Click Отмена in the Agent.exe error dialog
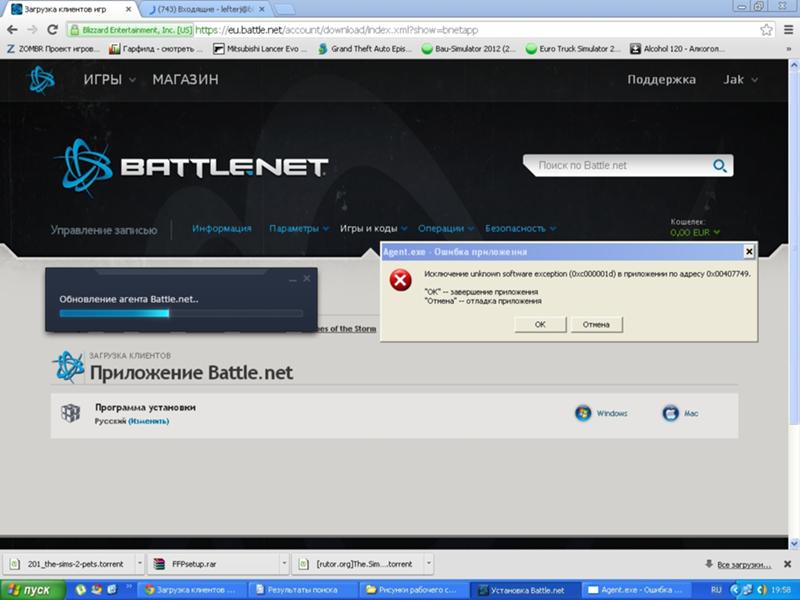Screen dimensions: 800x600 click(596, 324)
